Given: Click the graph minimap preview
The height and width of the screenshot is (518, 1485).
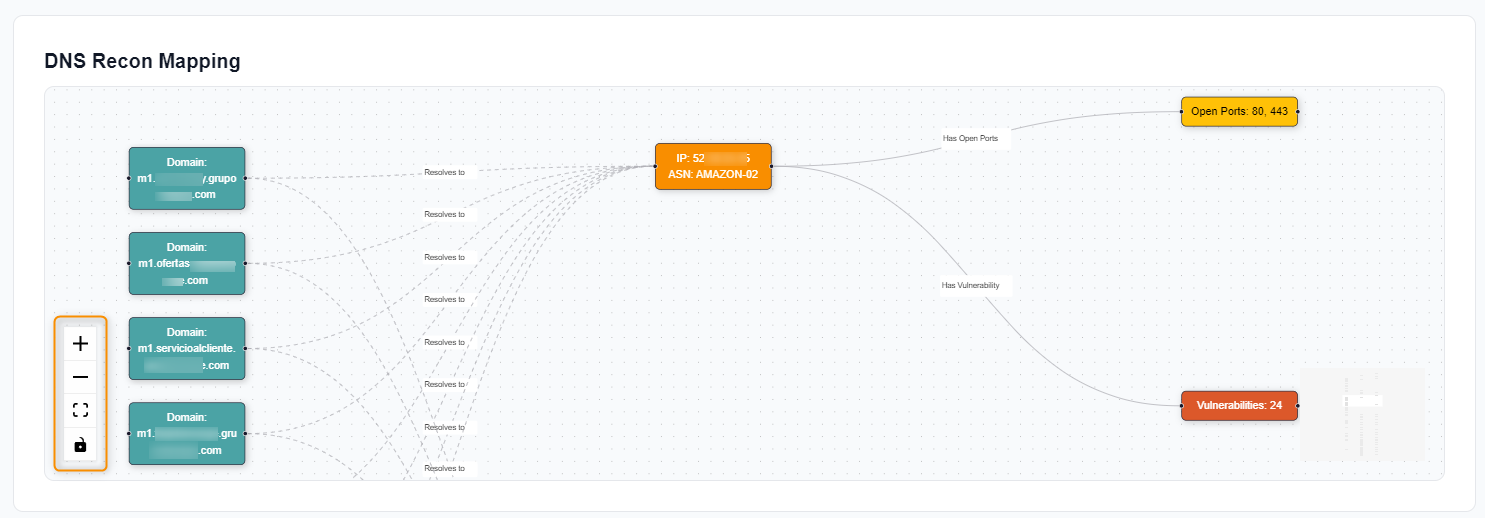Looking at the screenshot, I should click(1362, 414).
